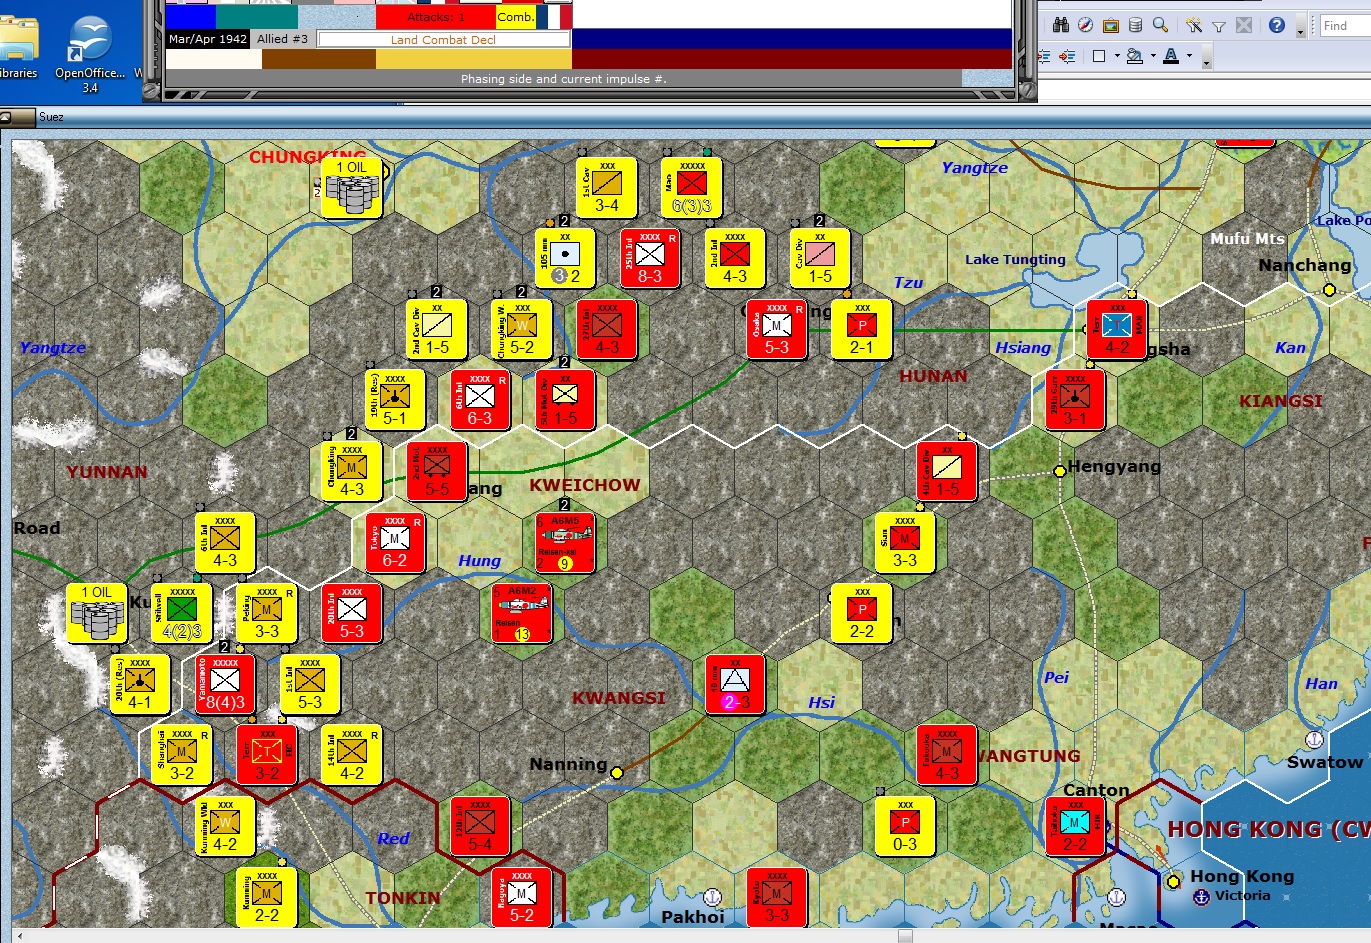Click the teal color block in the game panel

pos(257,17)
